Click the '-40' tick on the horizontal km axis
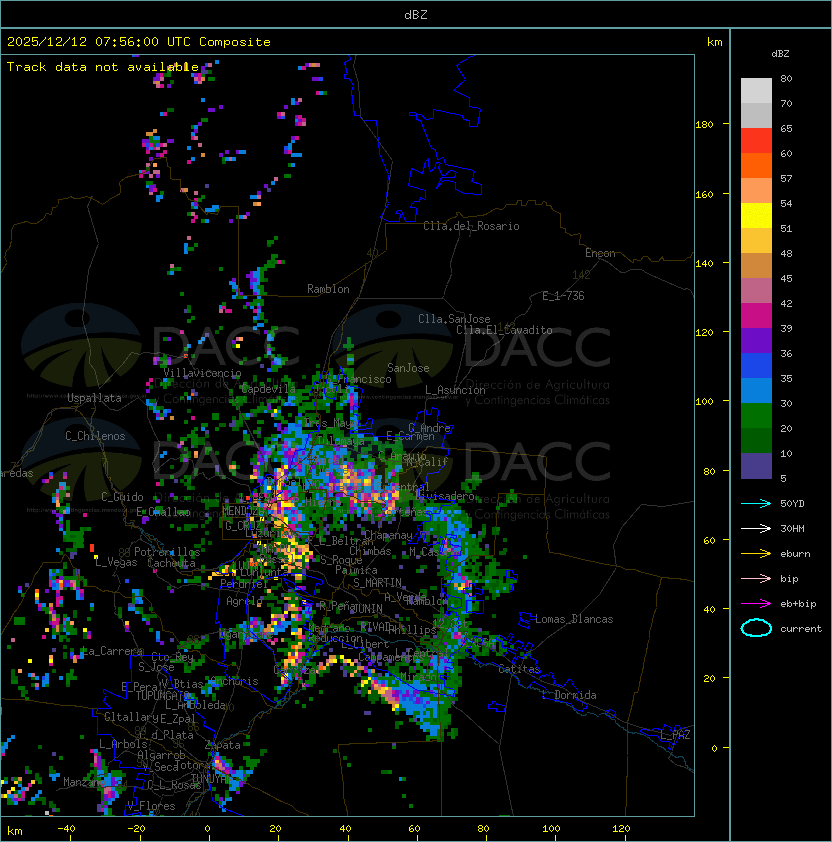Screen dimensions: 832x842 [x=66, y=829]
